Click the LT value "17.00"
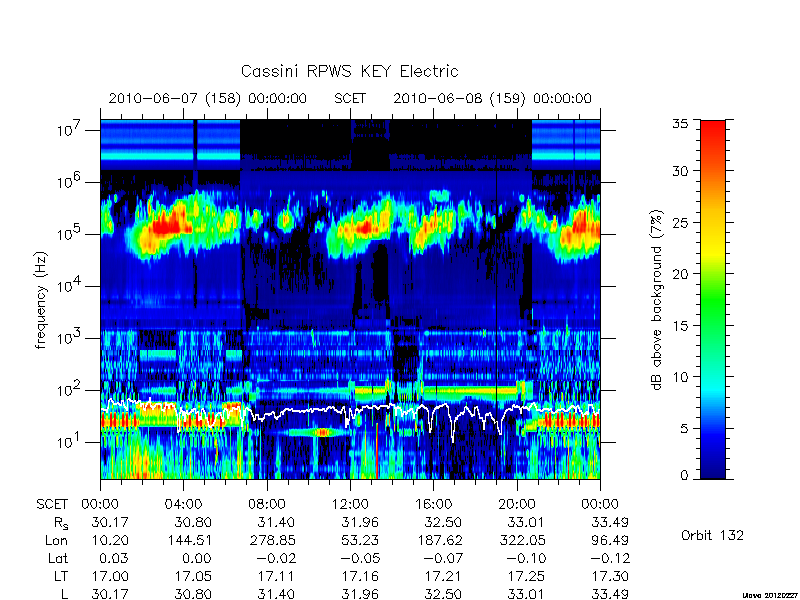The image size is (800, 600). click(x=110, y=577)
